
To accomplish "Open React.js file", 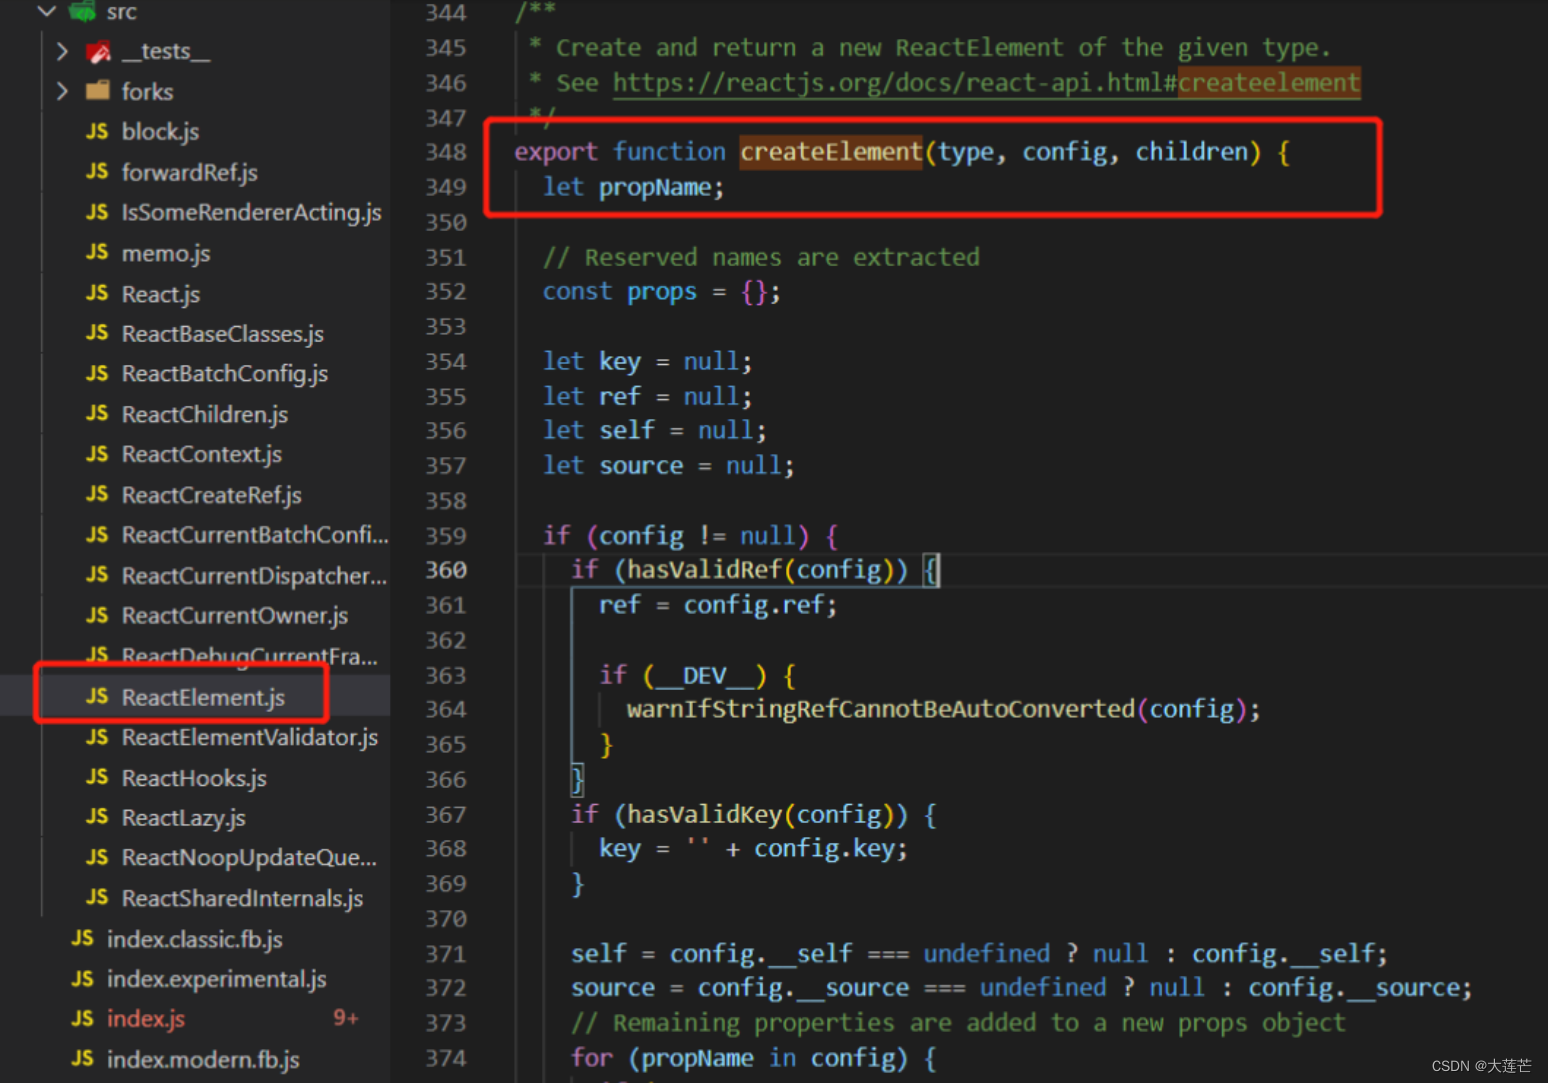I will tap(161, 293).
